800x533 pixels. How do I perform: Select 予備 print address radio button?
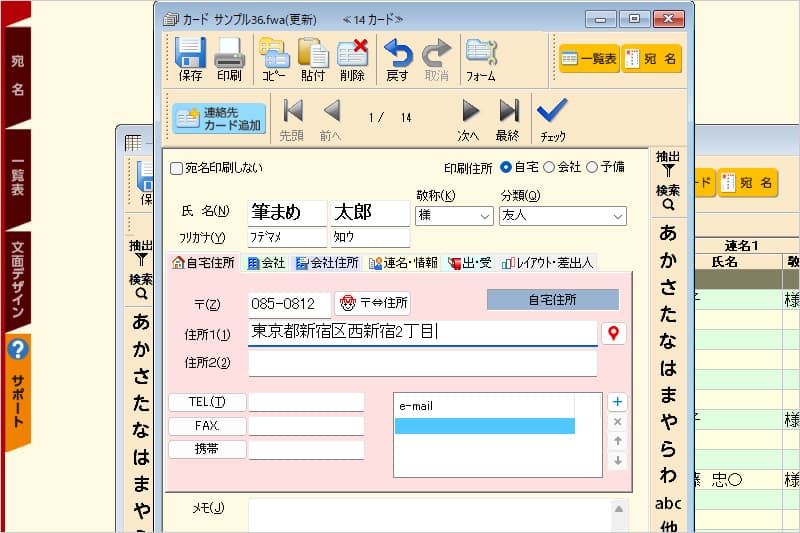[592, 167]
